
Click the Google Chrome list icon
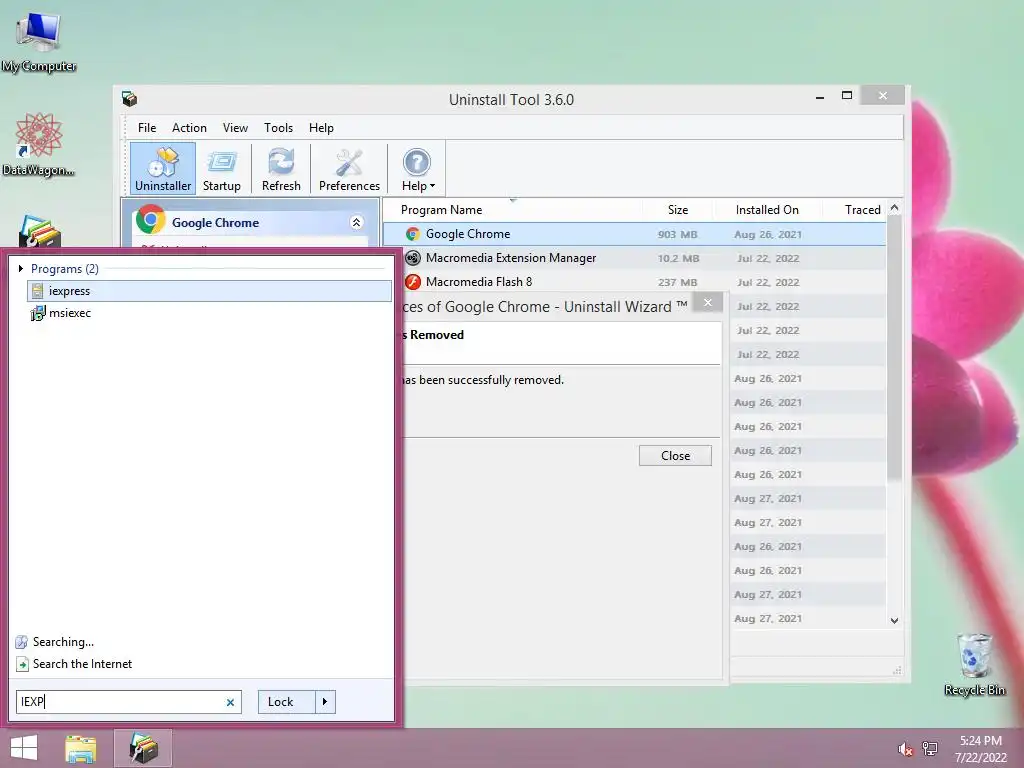point(413,234)
